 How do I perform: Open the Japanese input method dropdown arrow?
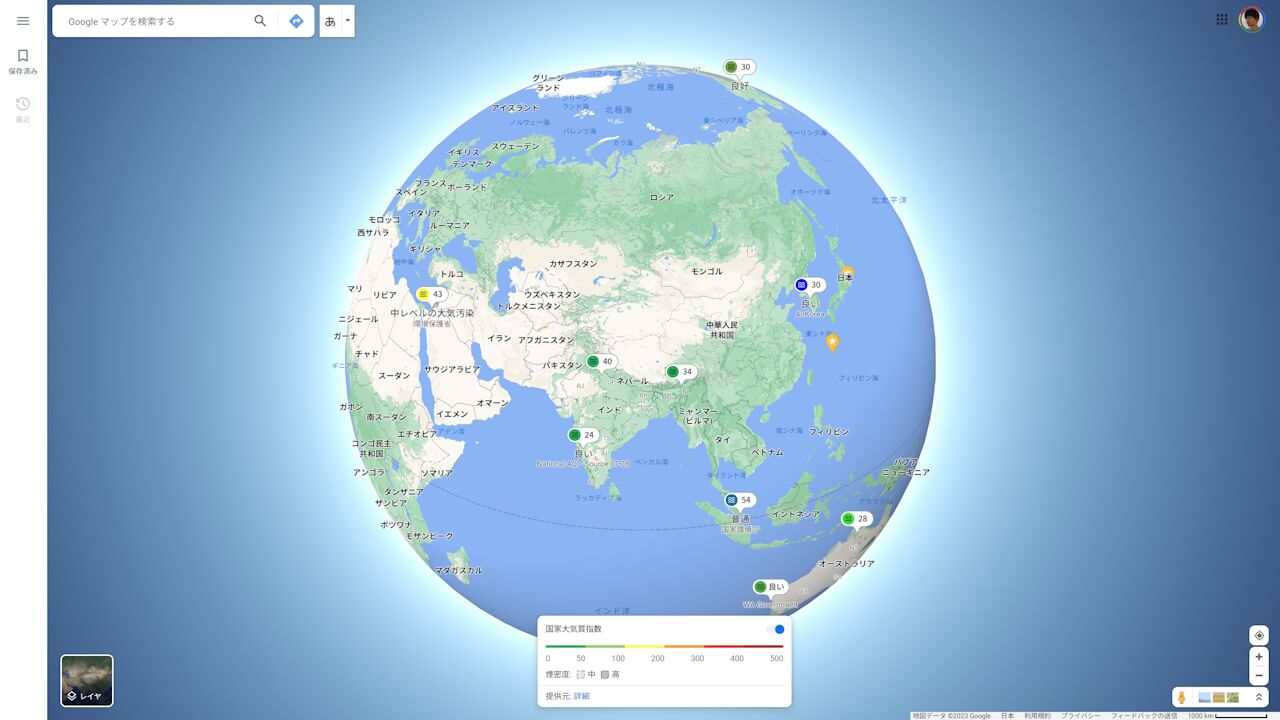(x=346, y=20)
